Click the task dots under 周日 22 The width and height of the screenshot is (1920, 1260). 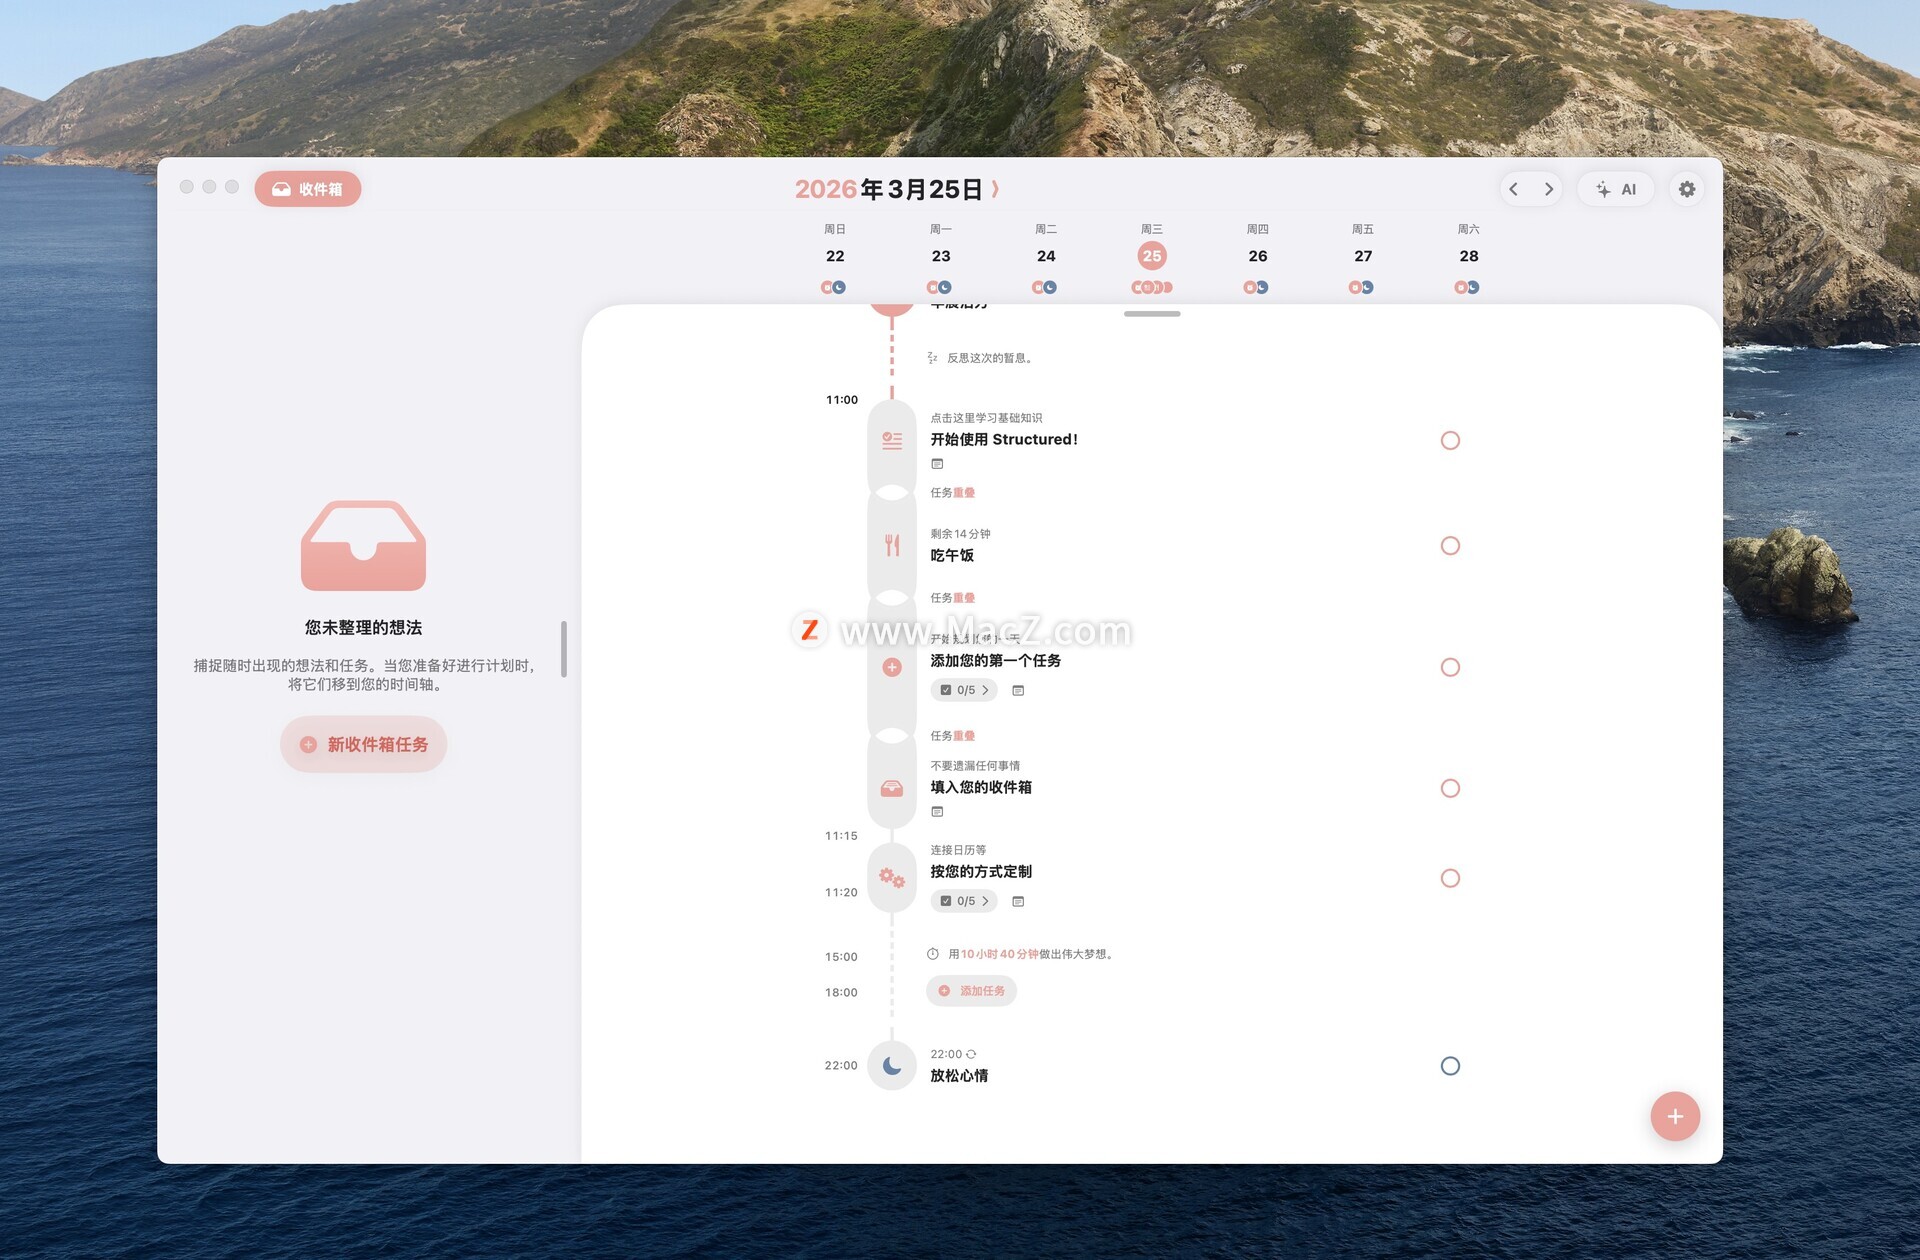click(x=833, y=287)
